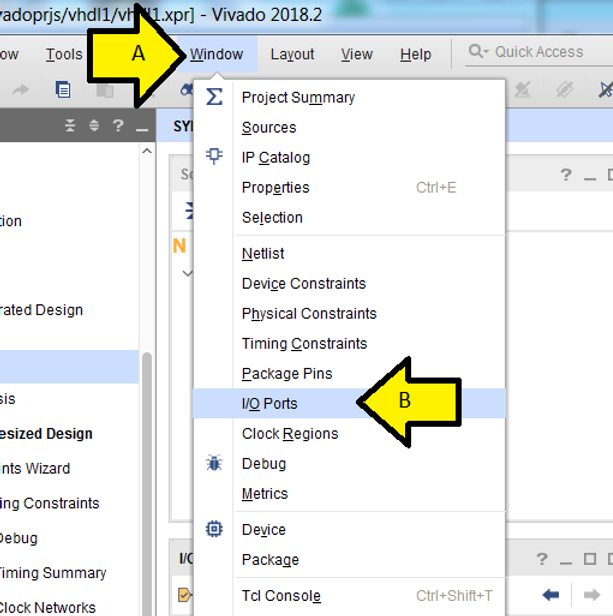Viewport: 613px width, 616px height.
Task: Expand all with the up-down arrows icon
Action: (x=94, y=126)
